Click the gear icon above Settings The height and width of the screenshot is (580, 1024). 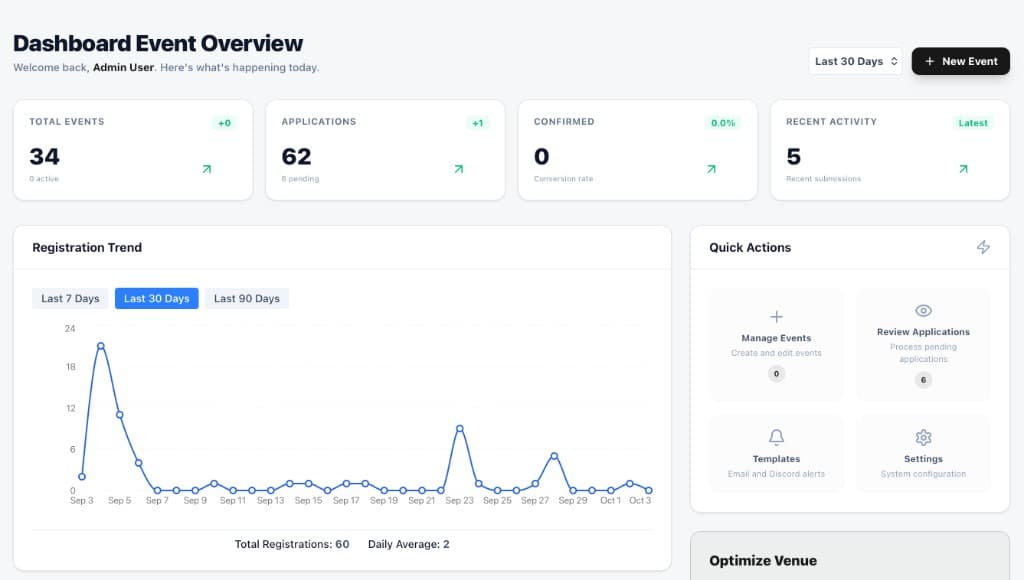click(x=923, y=437)
